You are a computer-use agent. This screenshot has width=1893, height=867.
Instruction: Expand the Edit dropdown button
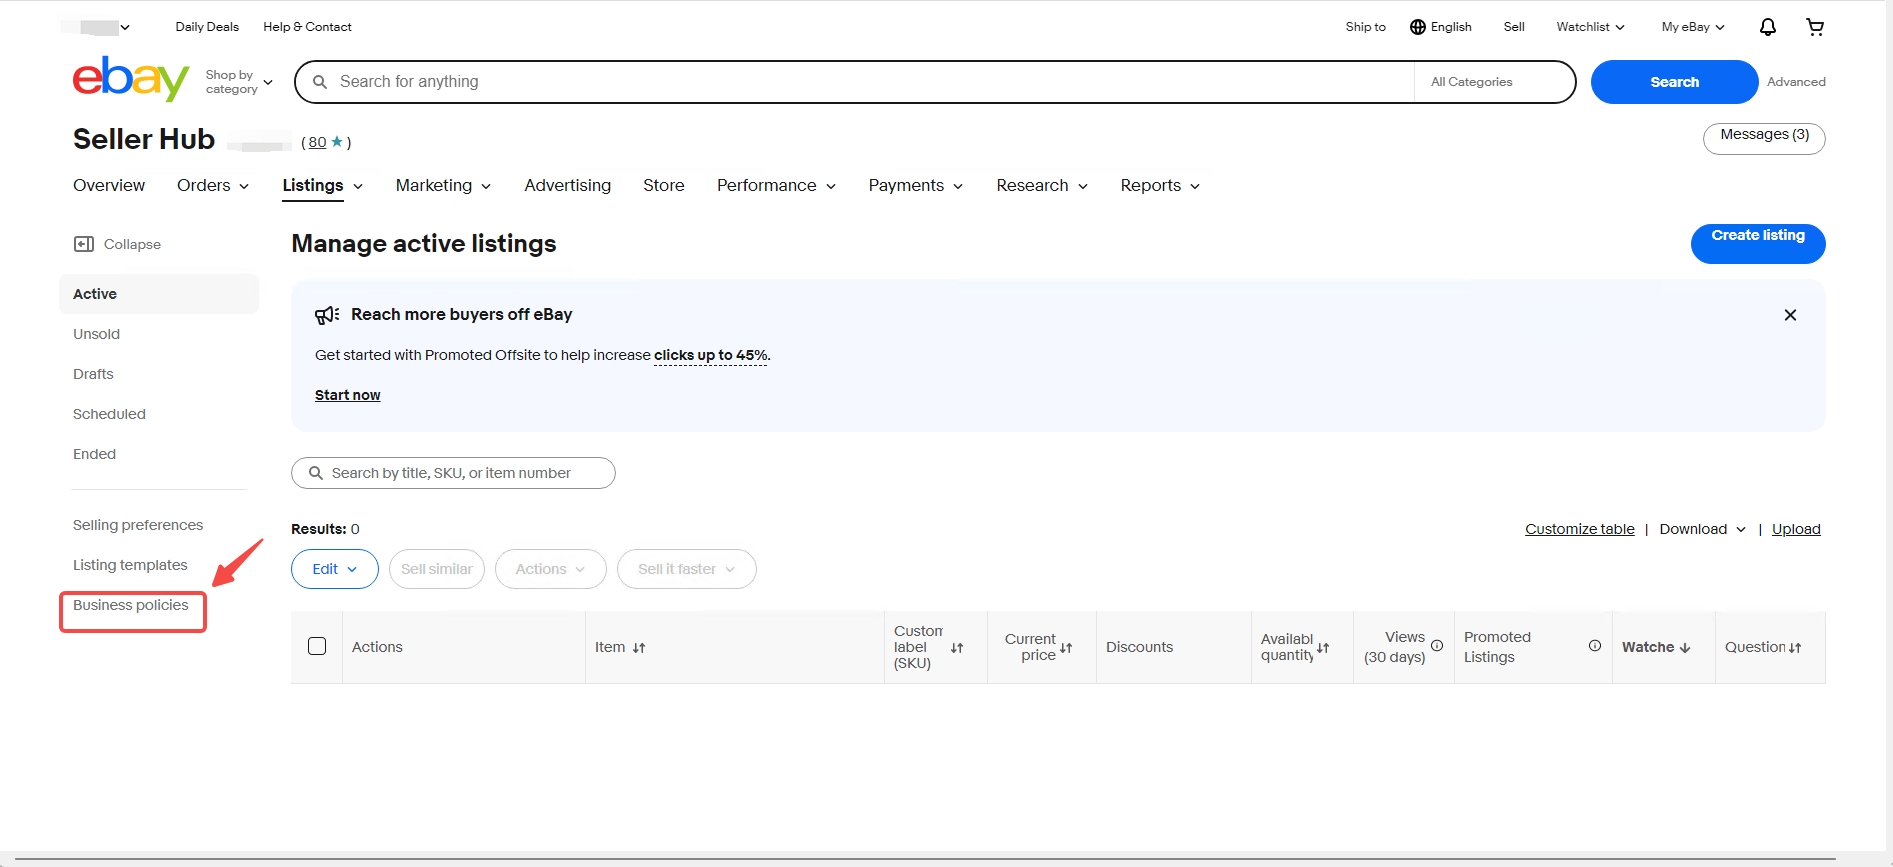pyautogui.click(x=334, y=569)
